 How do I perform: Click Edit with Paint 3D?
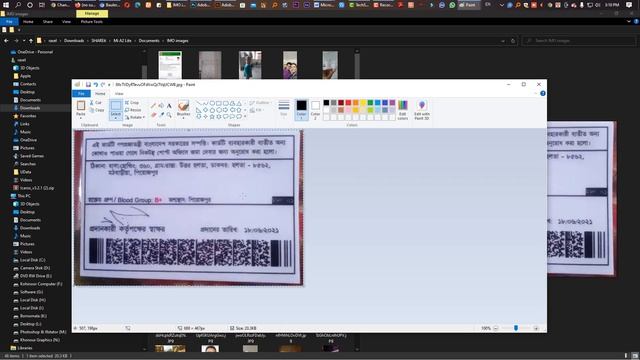[x=422, y=110]
